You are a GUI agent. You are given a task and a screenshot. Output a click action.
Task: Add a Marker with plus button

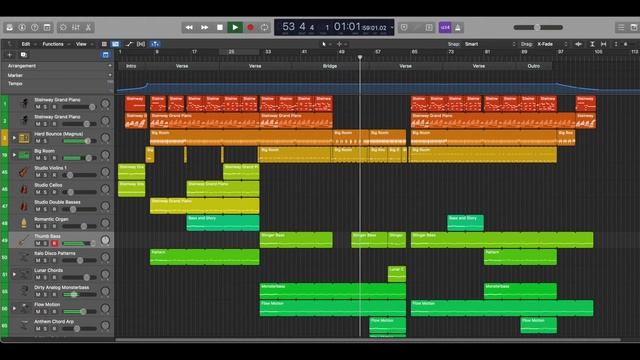[109, 75]
